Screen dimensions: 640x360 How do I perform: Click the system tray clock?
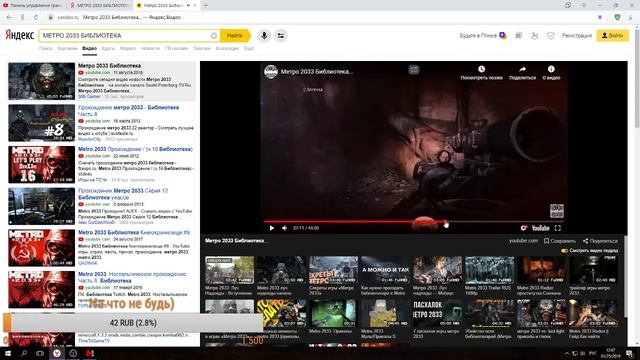click(x=611, y=353)
